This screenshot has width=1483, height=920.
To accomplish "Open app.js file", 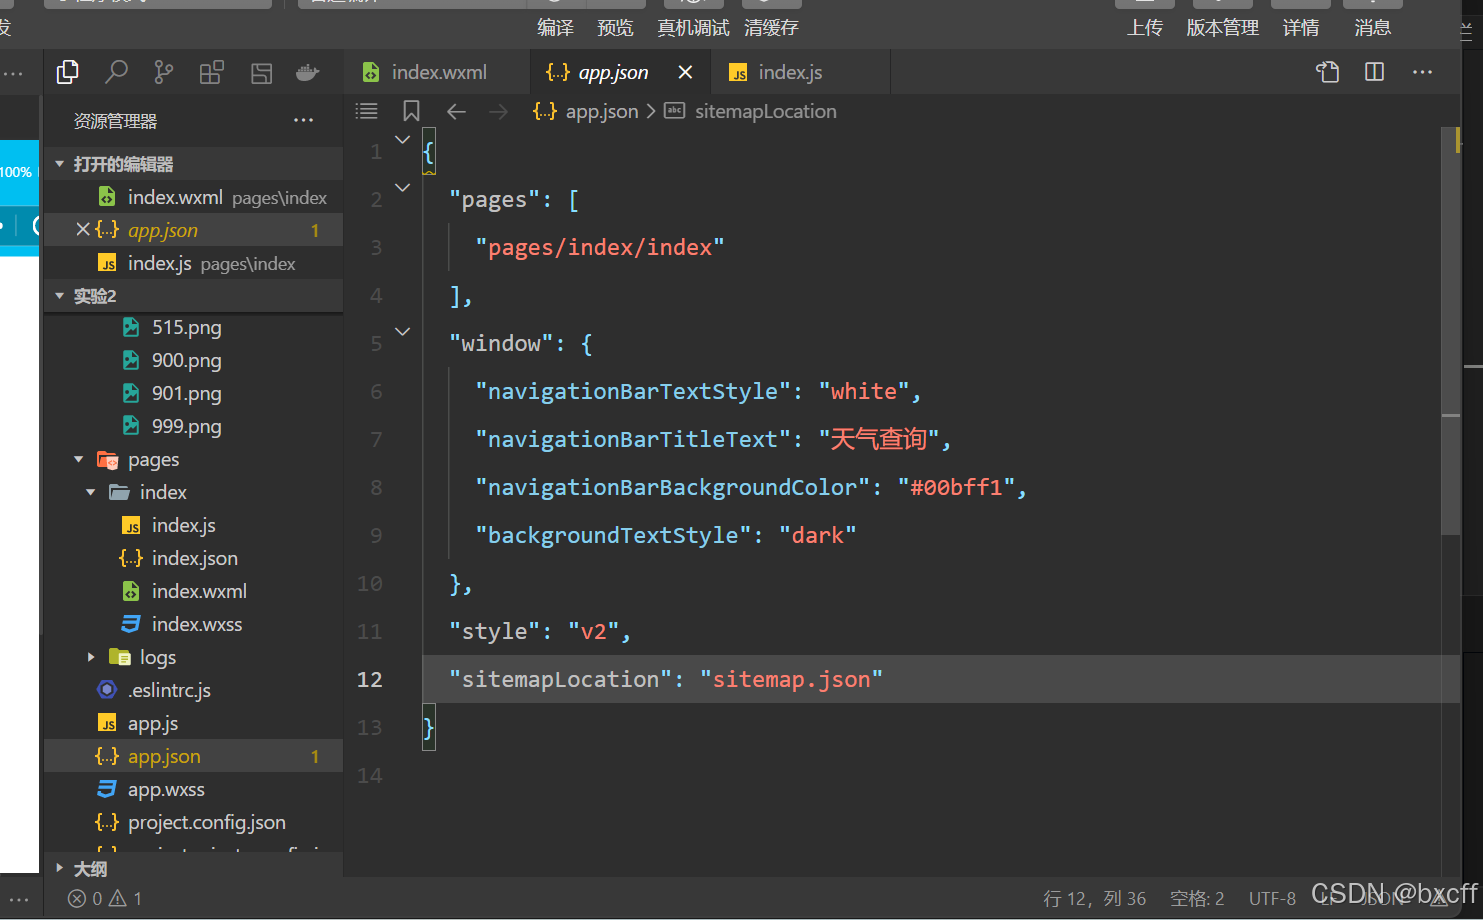I will [x=193, y=723].
